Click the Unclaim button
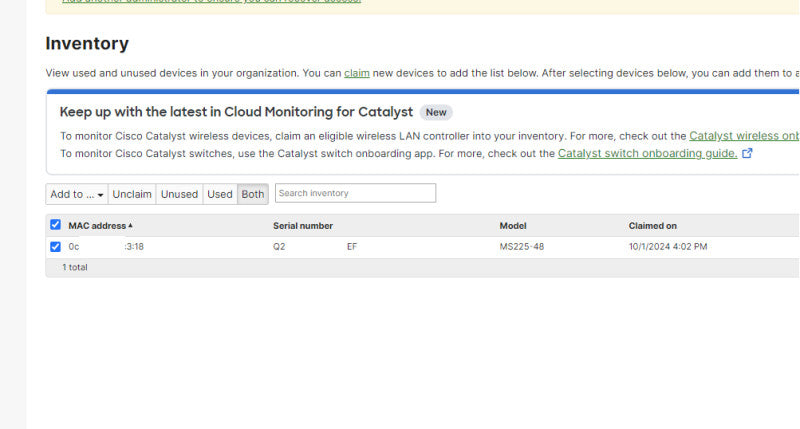Viewport: 800px width, 429px height. (132, 194)
